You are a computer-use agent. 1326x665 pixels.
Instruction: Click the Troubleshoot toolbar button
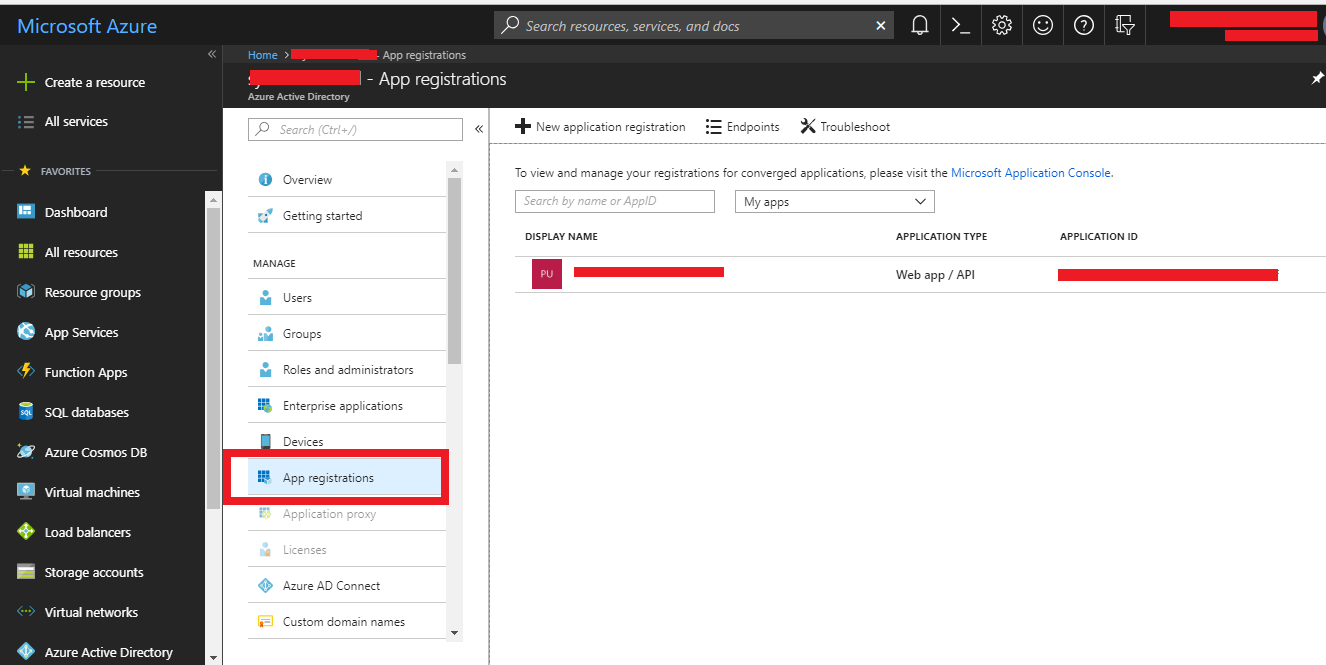[x=845, y=127]
